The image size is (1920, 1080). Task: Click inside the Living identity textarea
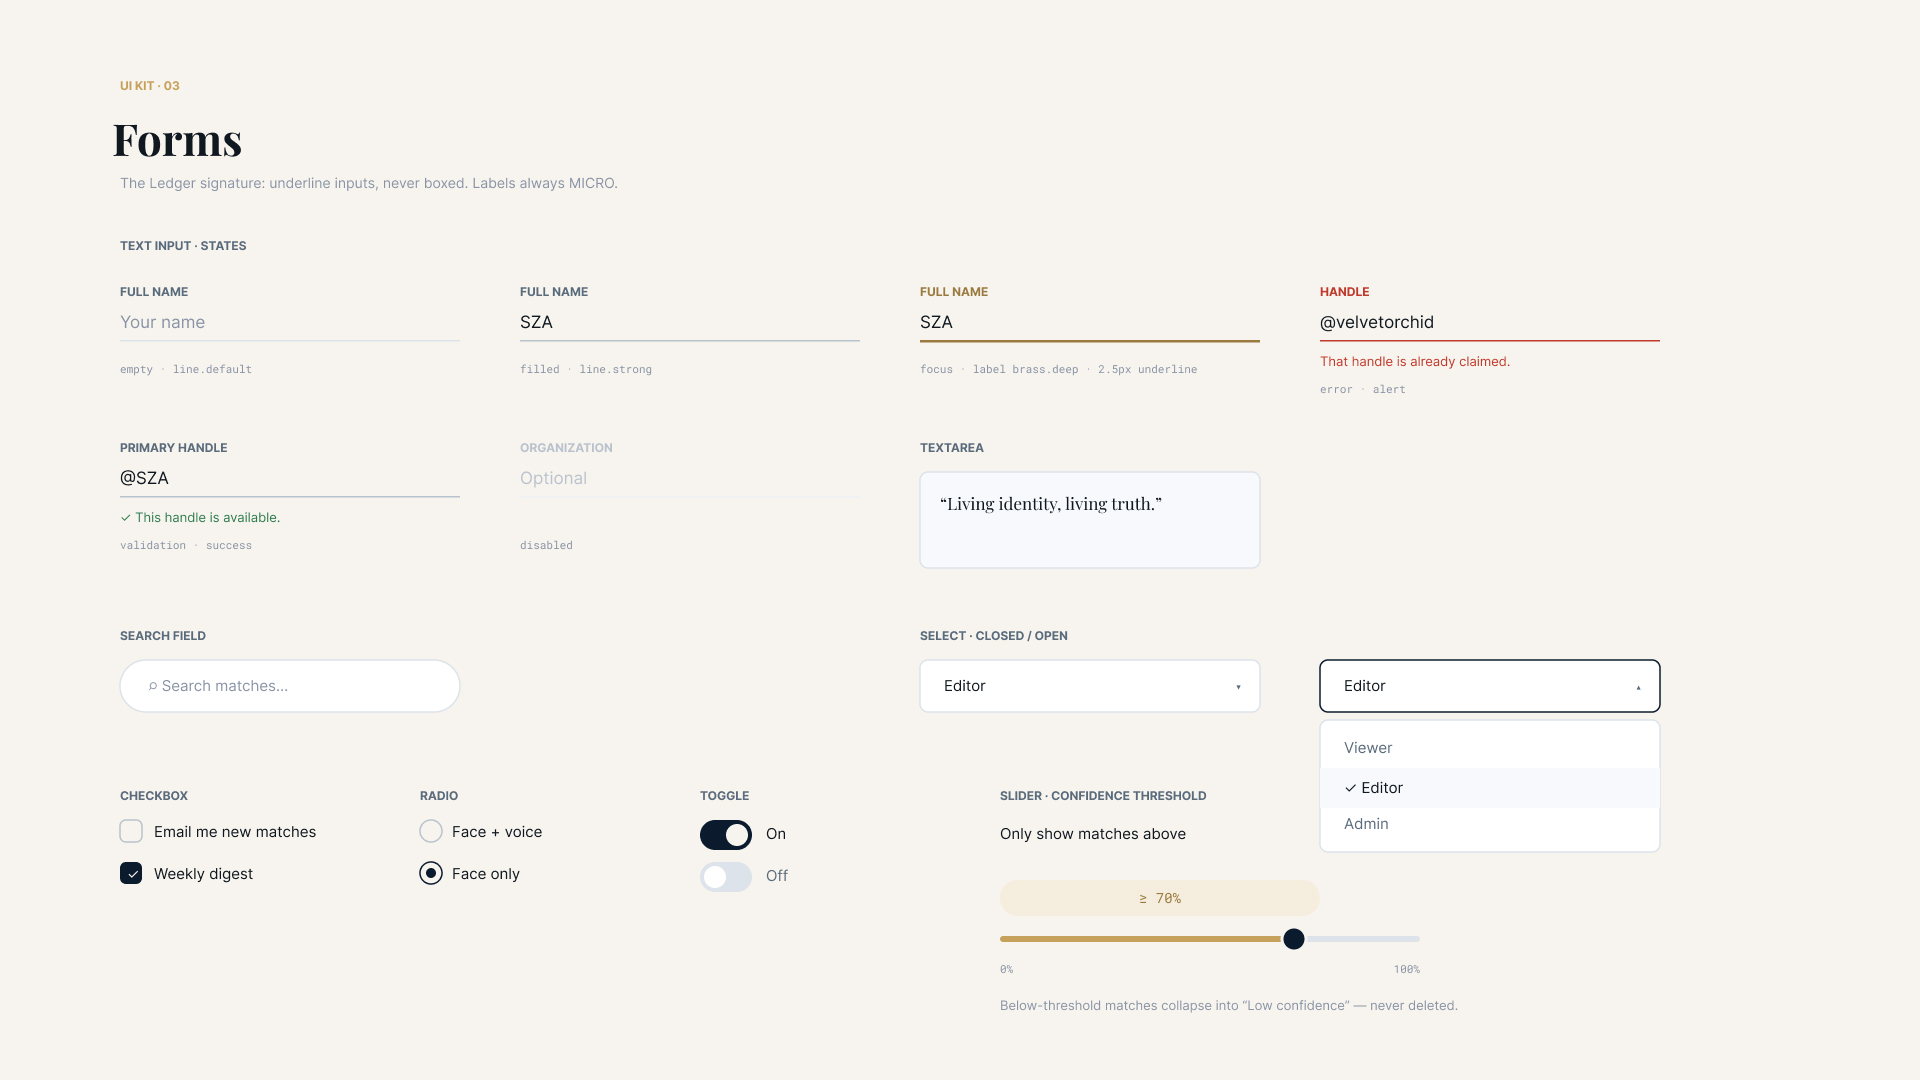1090,520
